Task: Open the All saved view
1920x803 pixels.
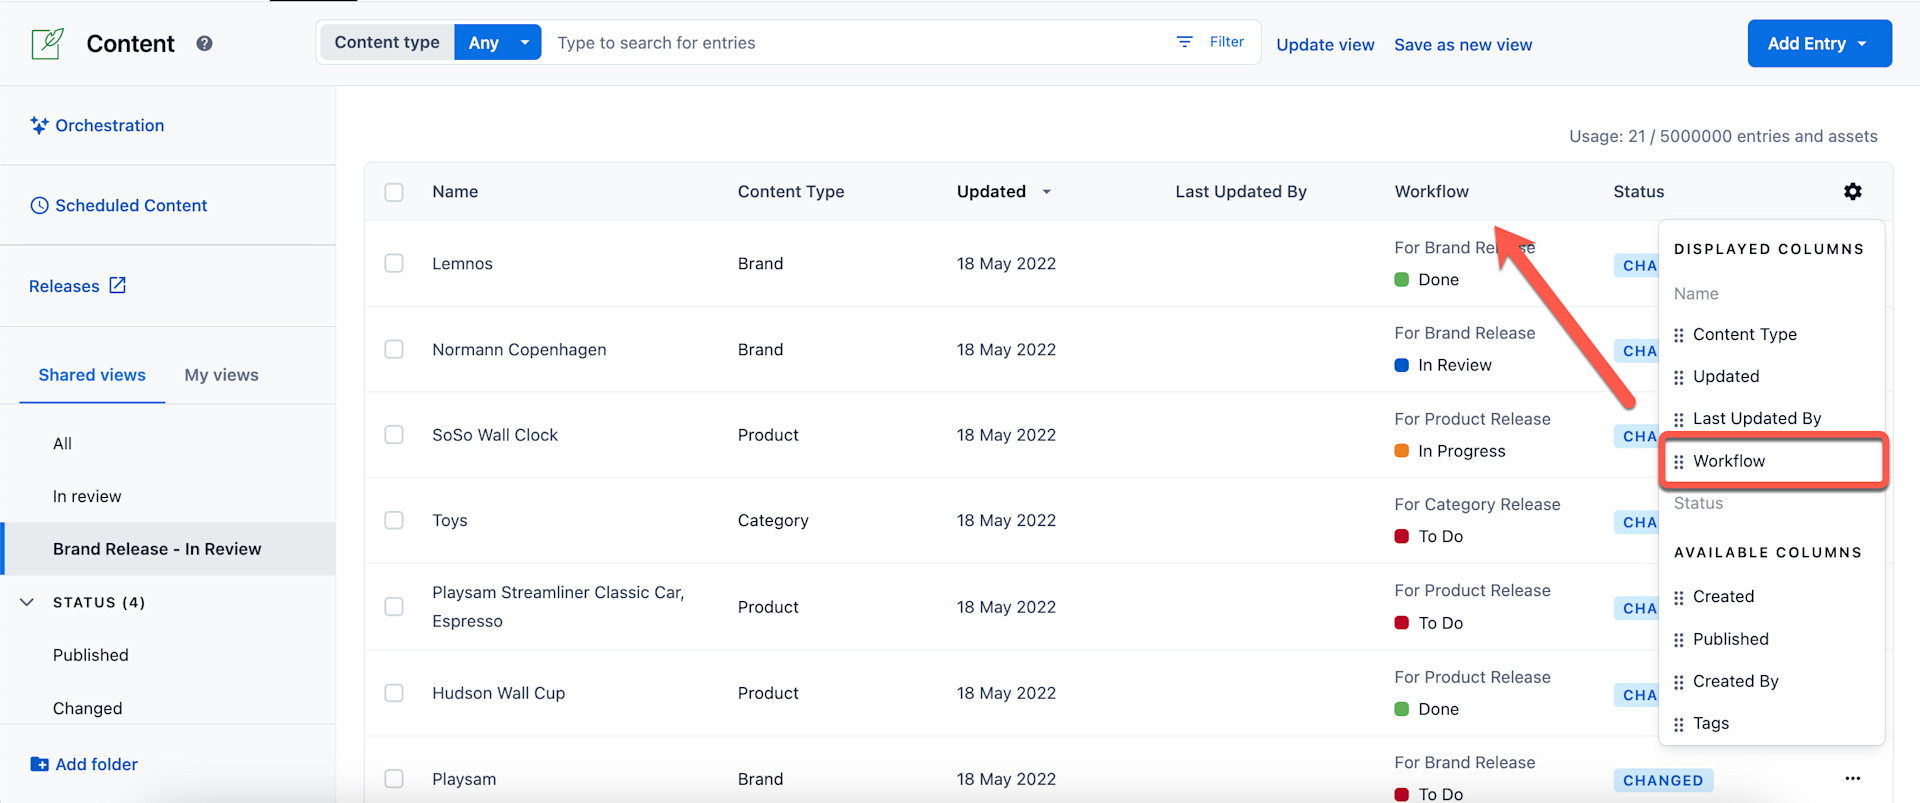Action: click(62, 443)
